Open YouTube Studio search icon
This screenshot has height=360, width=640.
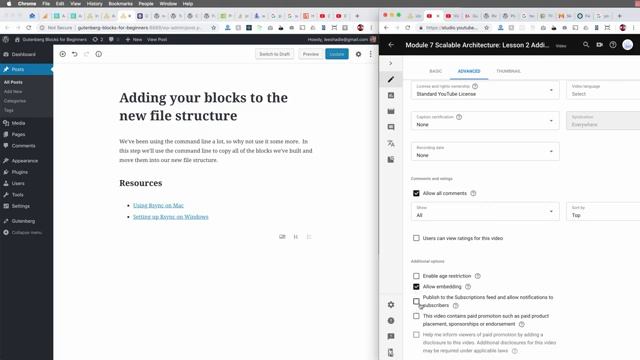(x=586, y=44)
